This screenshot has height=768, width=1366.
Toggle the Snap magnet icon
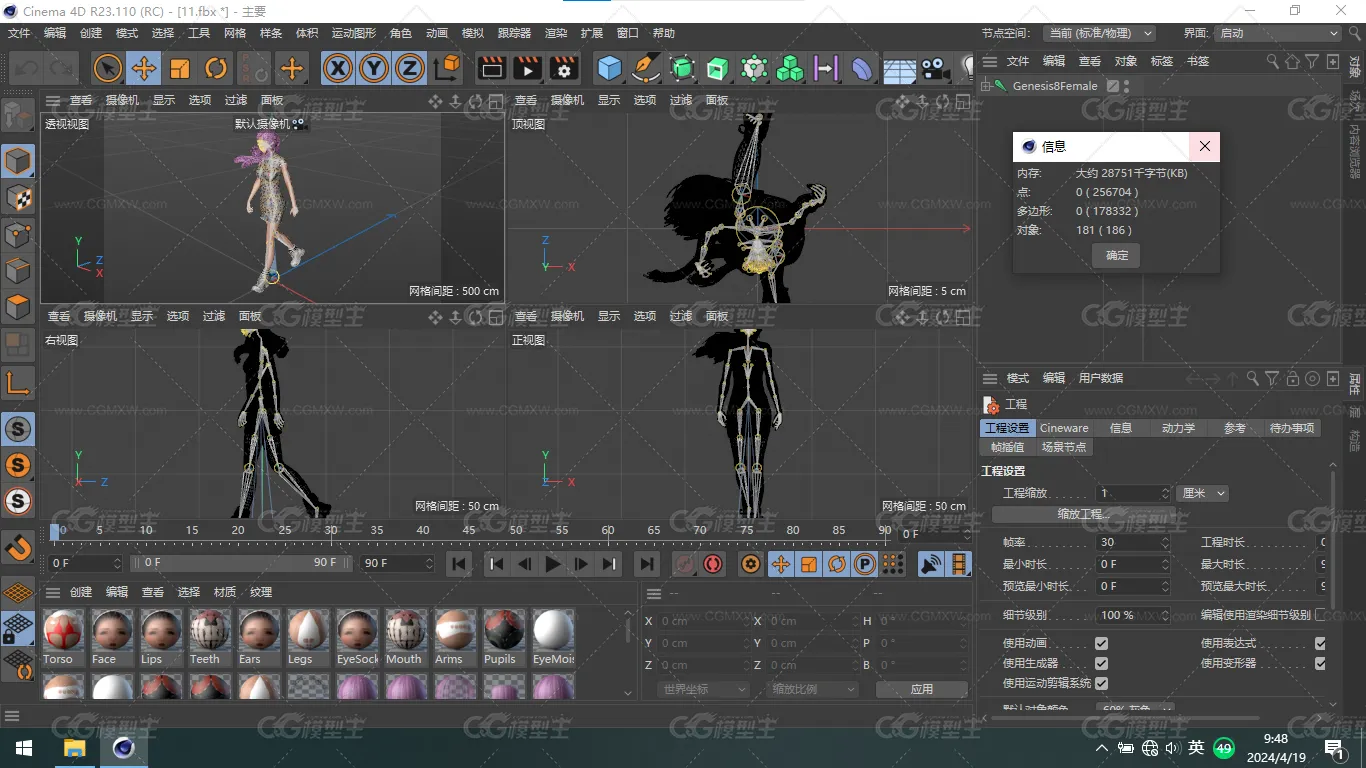point(18,548)
